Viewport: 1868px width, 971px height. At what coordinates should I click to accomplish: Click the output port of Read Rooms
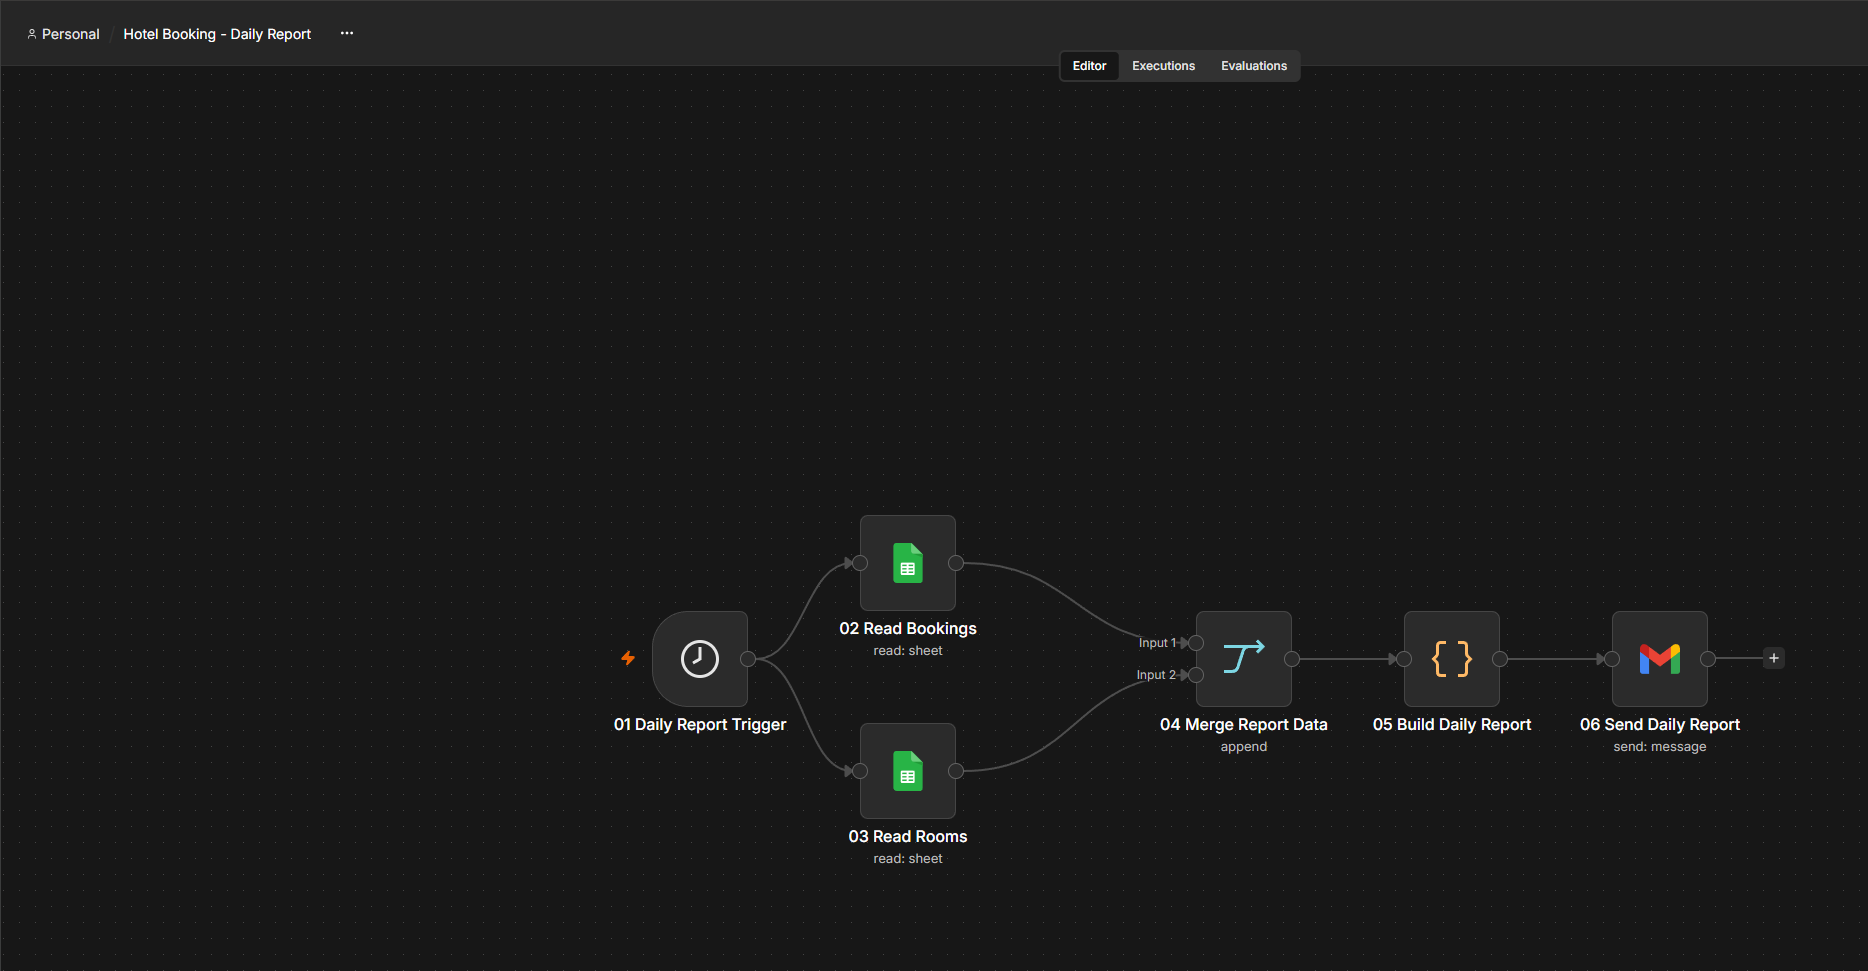[956, 771]
